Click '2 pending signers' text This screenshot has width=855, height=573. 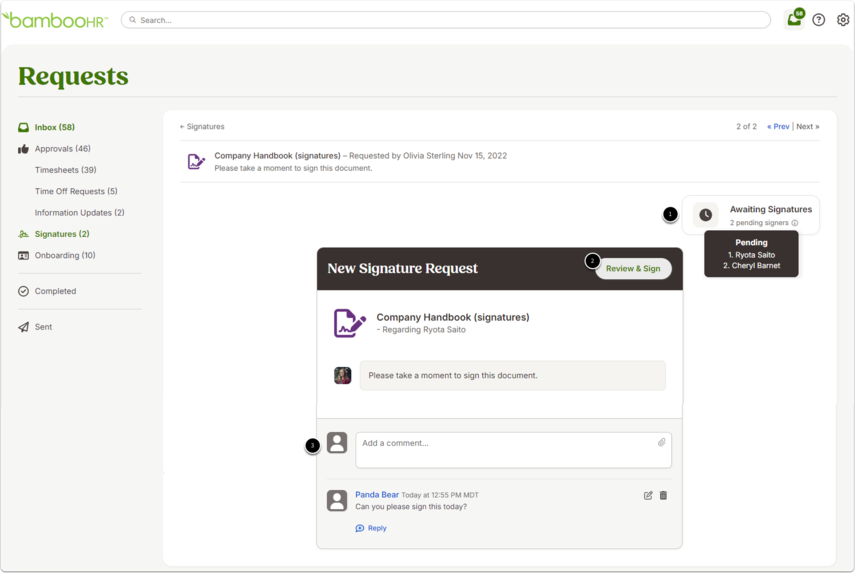pos(759,223)
